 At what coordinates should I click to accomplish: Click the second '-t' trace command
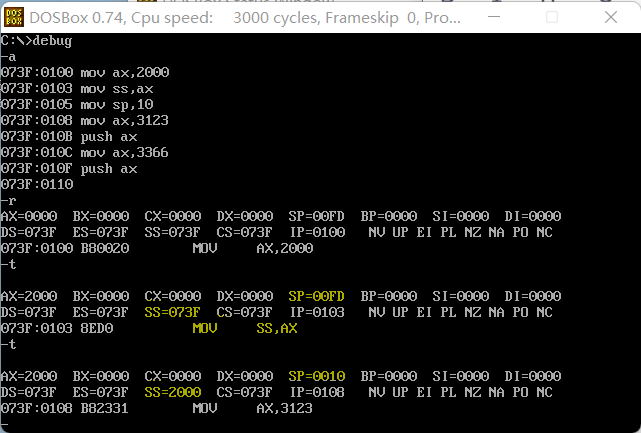click(x=8, y=345)
